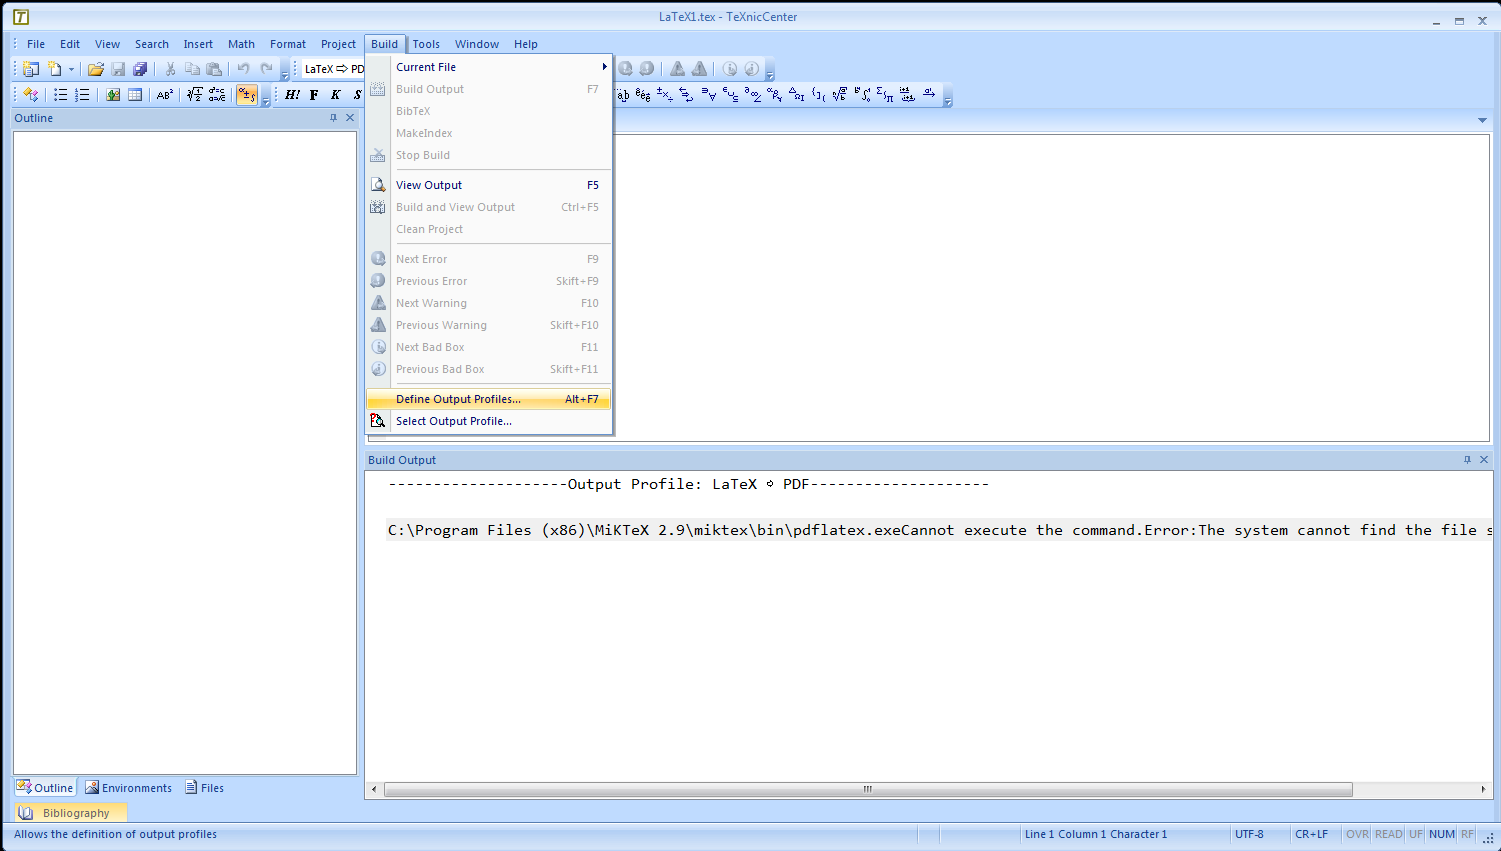The width and height of the screenshot is (1501, 851).
Task: Click the Open file folder icon
Action: pyautogui.click(x=95, y=69)
